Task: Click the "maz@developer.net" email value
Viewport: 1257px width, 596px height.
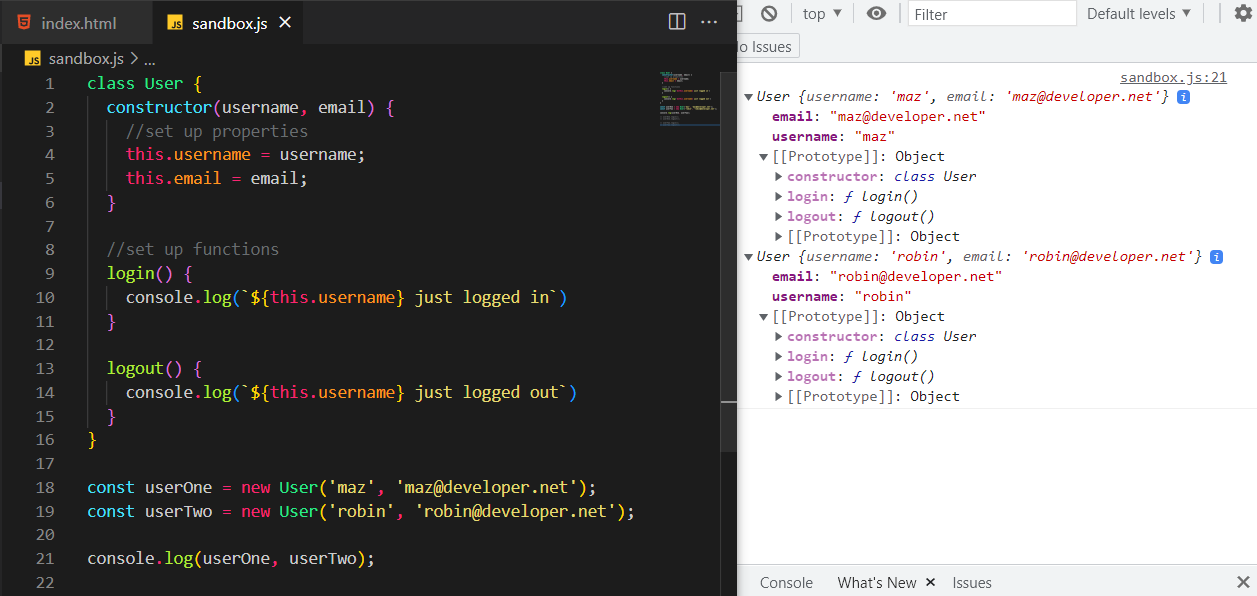Action: pos(907,117)
